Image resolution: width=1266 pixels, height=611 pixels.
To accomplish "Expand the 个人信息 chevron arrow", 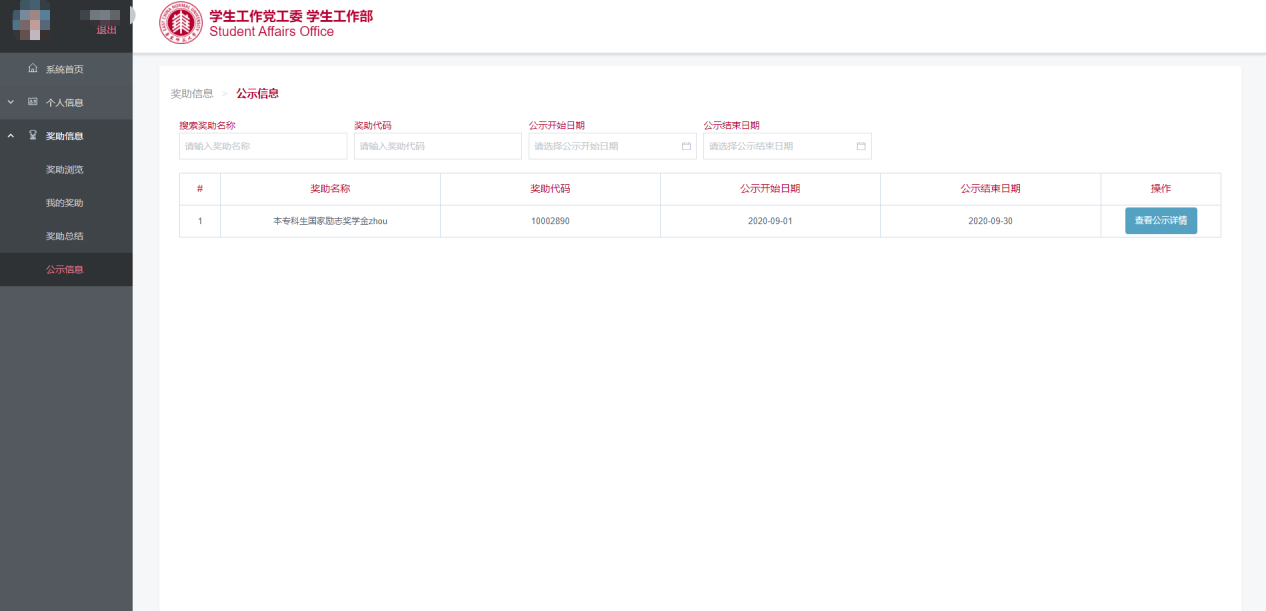I will tap(11, 102).
